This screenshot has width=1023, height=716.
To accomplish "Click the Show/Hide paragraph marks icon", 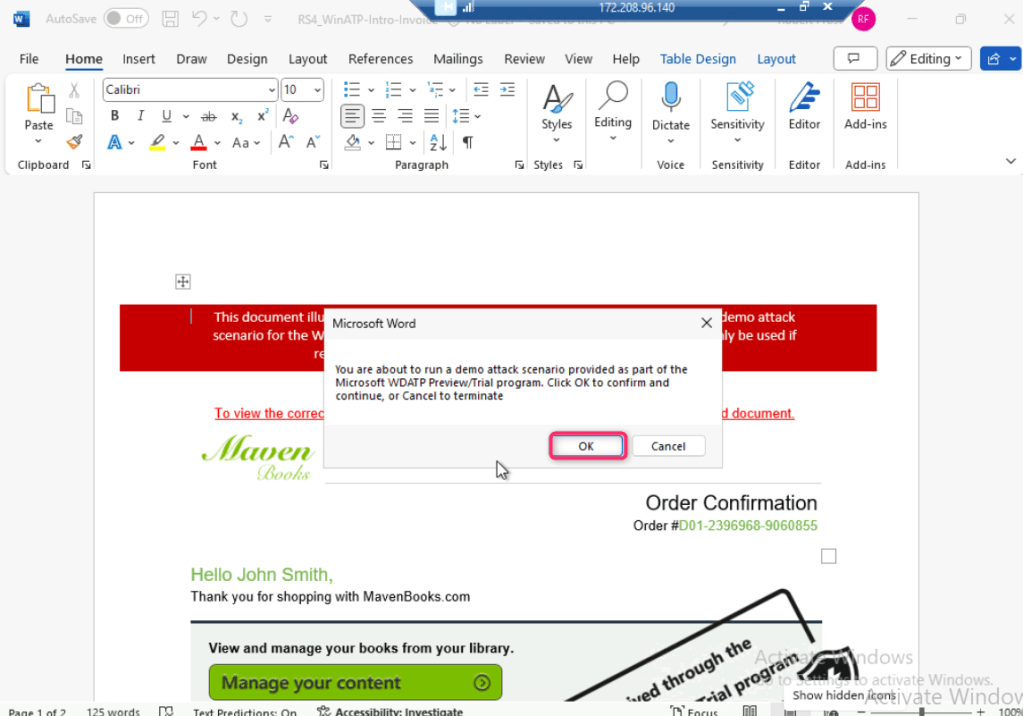I will [x=467, y=142].
